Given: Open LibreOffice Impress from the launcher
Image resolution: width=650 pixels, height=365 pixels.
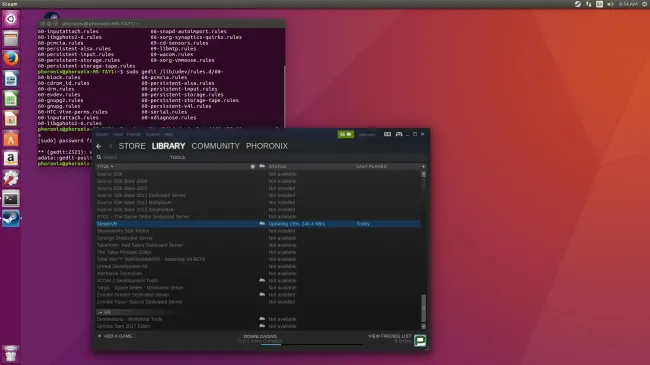Looking at the screenshot, I should point(11,119).
